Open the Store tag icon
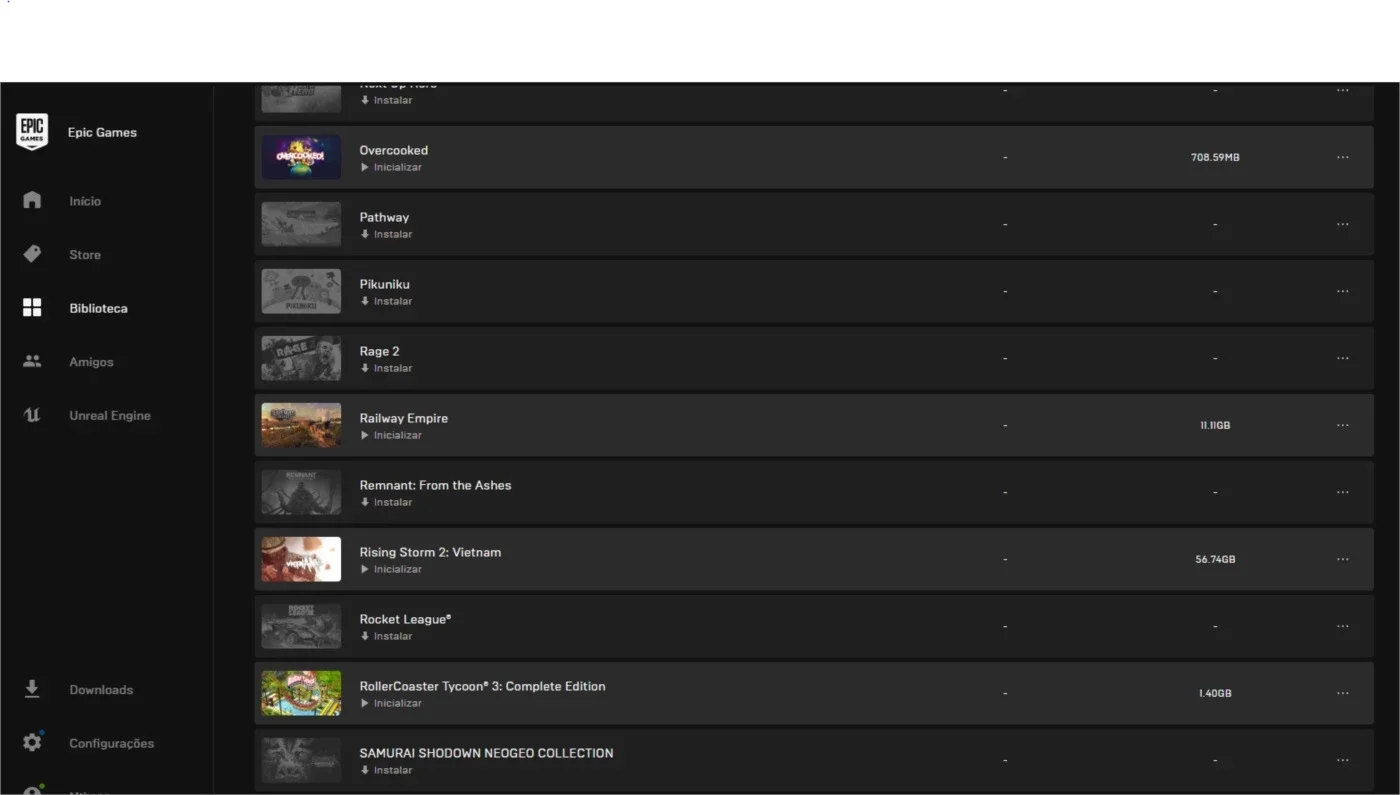Image resolution: width=1400 pixels, height=795 pixels. 32,254
